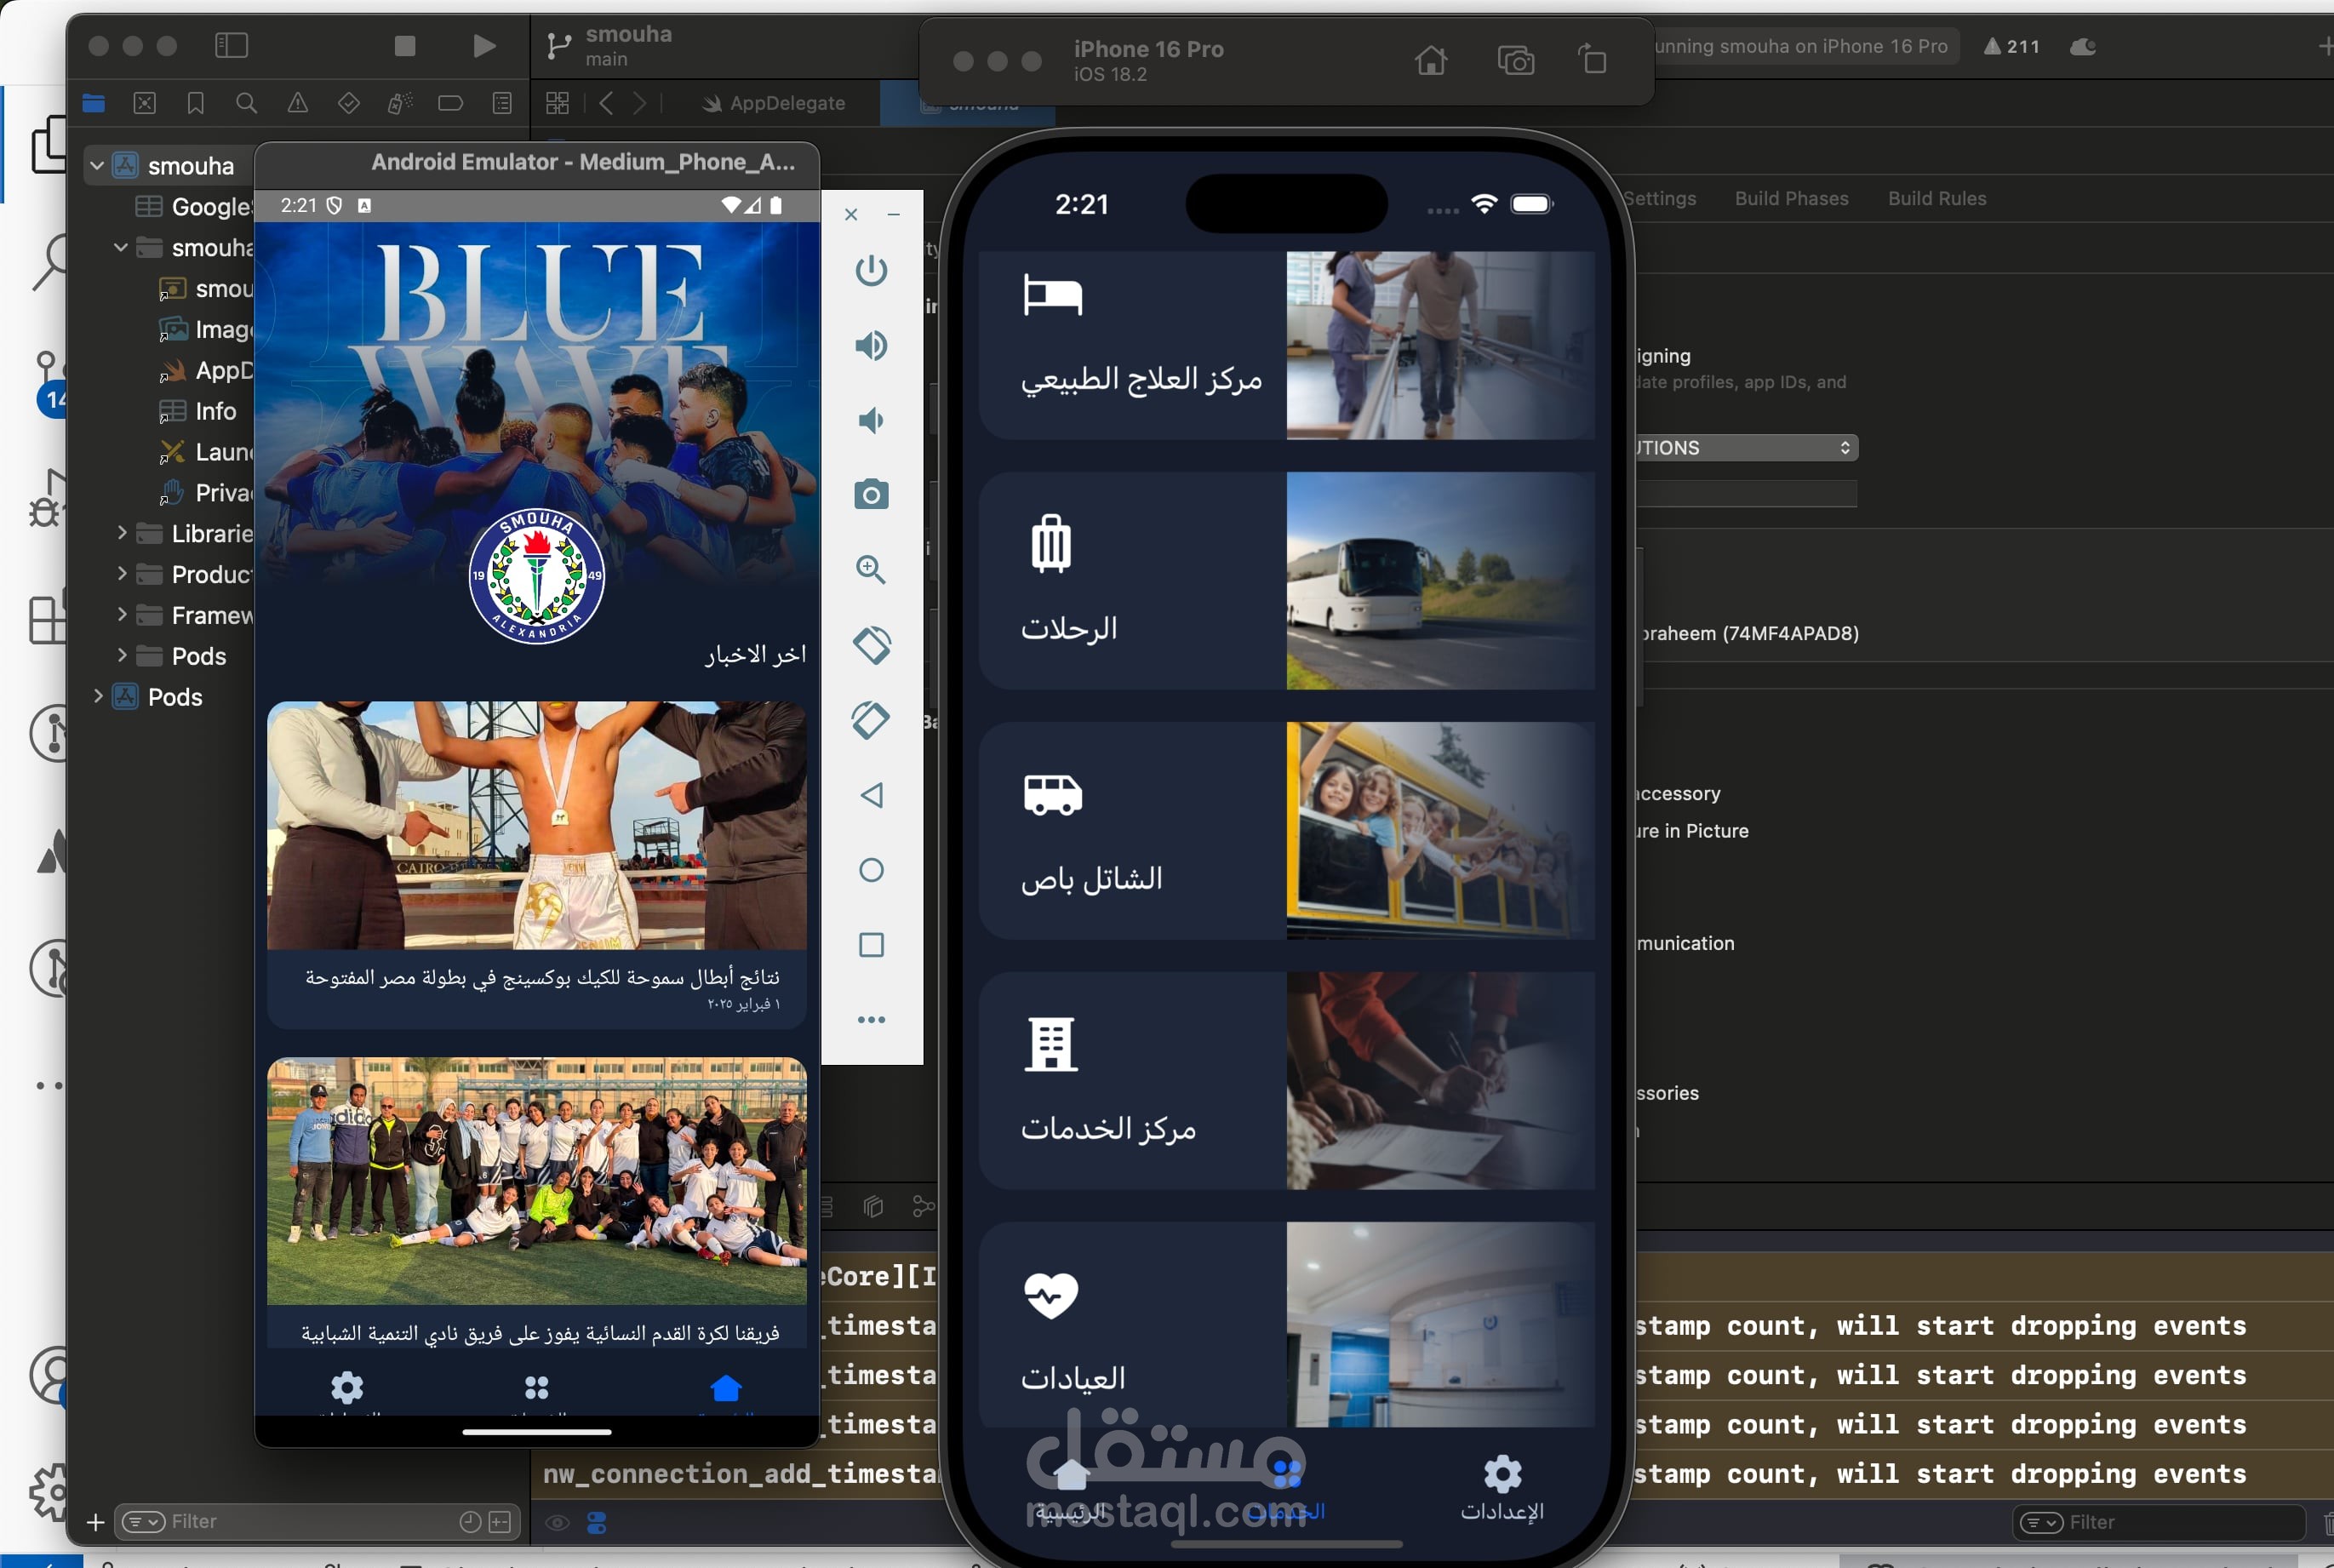2334x1568 pixels.
Task: Go back in editor history
Action: pos(605,103)
